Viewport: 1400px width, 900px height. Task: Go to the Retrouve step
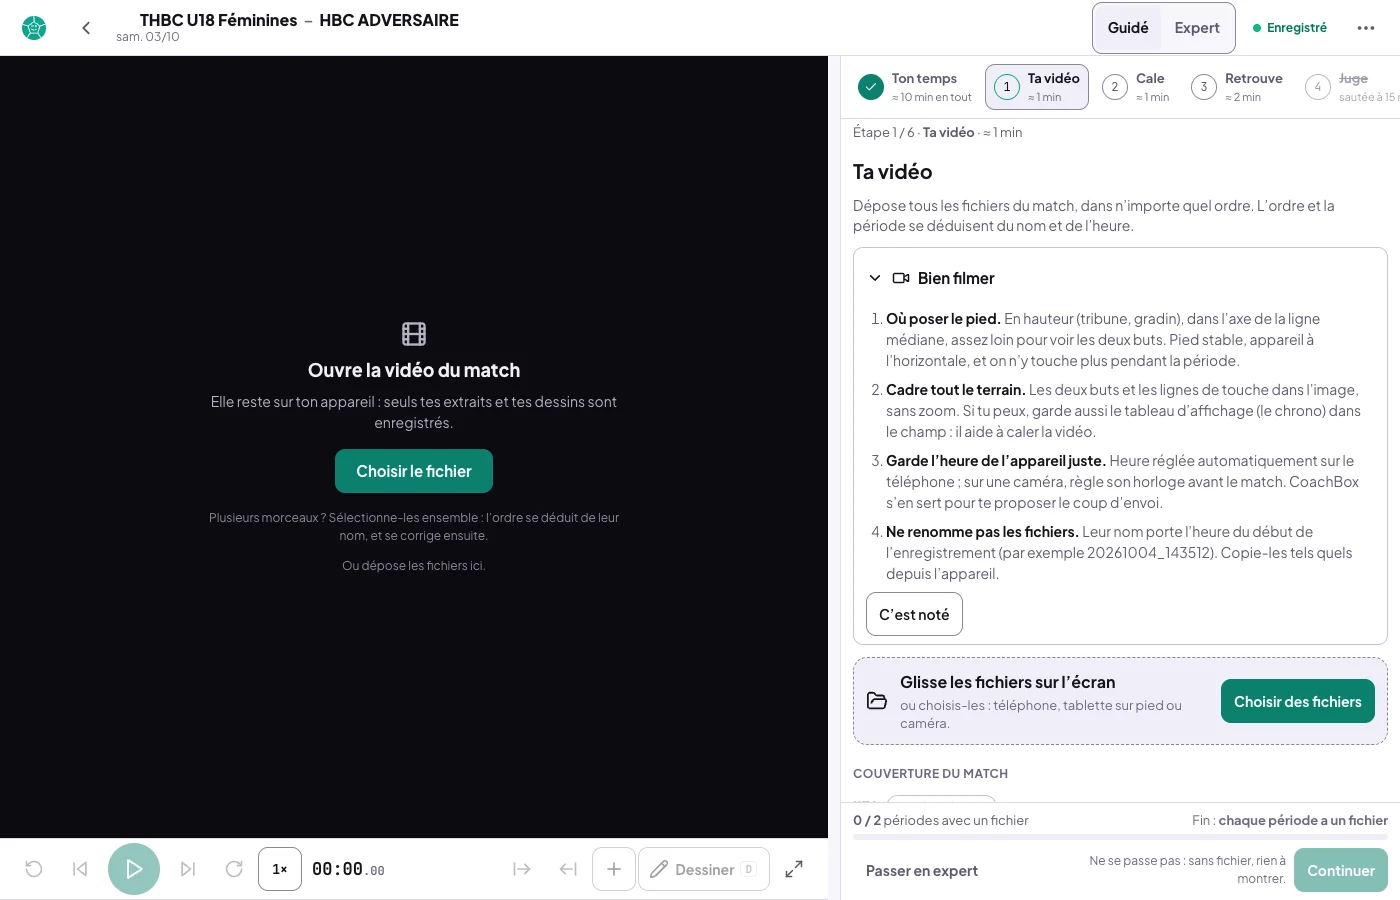click(1237, 87)
